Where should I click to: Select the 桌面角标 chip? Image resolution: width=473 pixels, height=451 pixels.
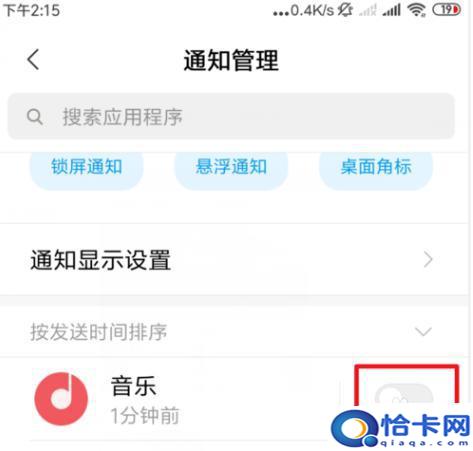pos(376,167)
